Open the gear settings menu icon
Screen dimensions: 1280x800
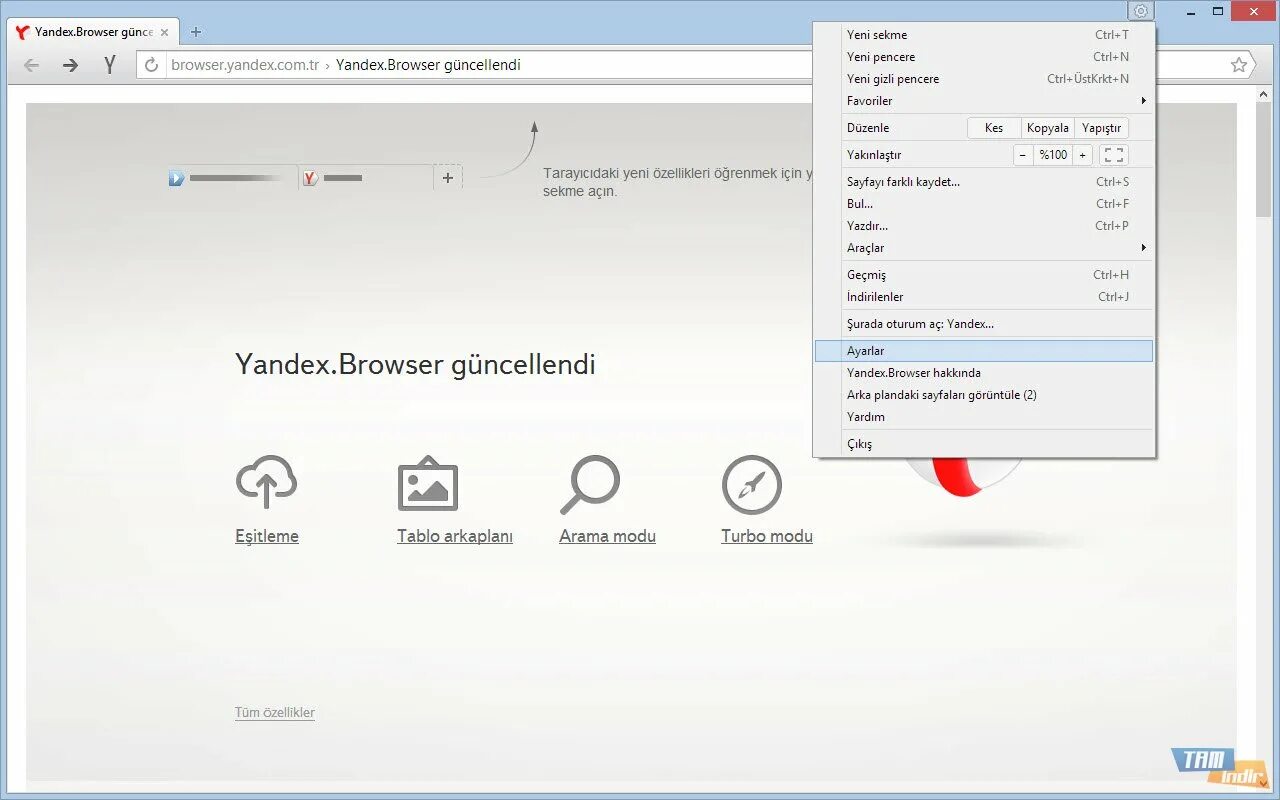tap(1140, 11)
